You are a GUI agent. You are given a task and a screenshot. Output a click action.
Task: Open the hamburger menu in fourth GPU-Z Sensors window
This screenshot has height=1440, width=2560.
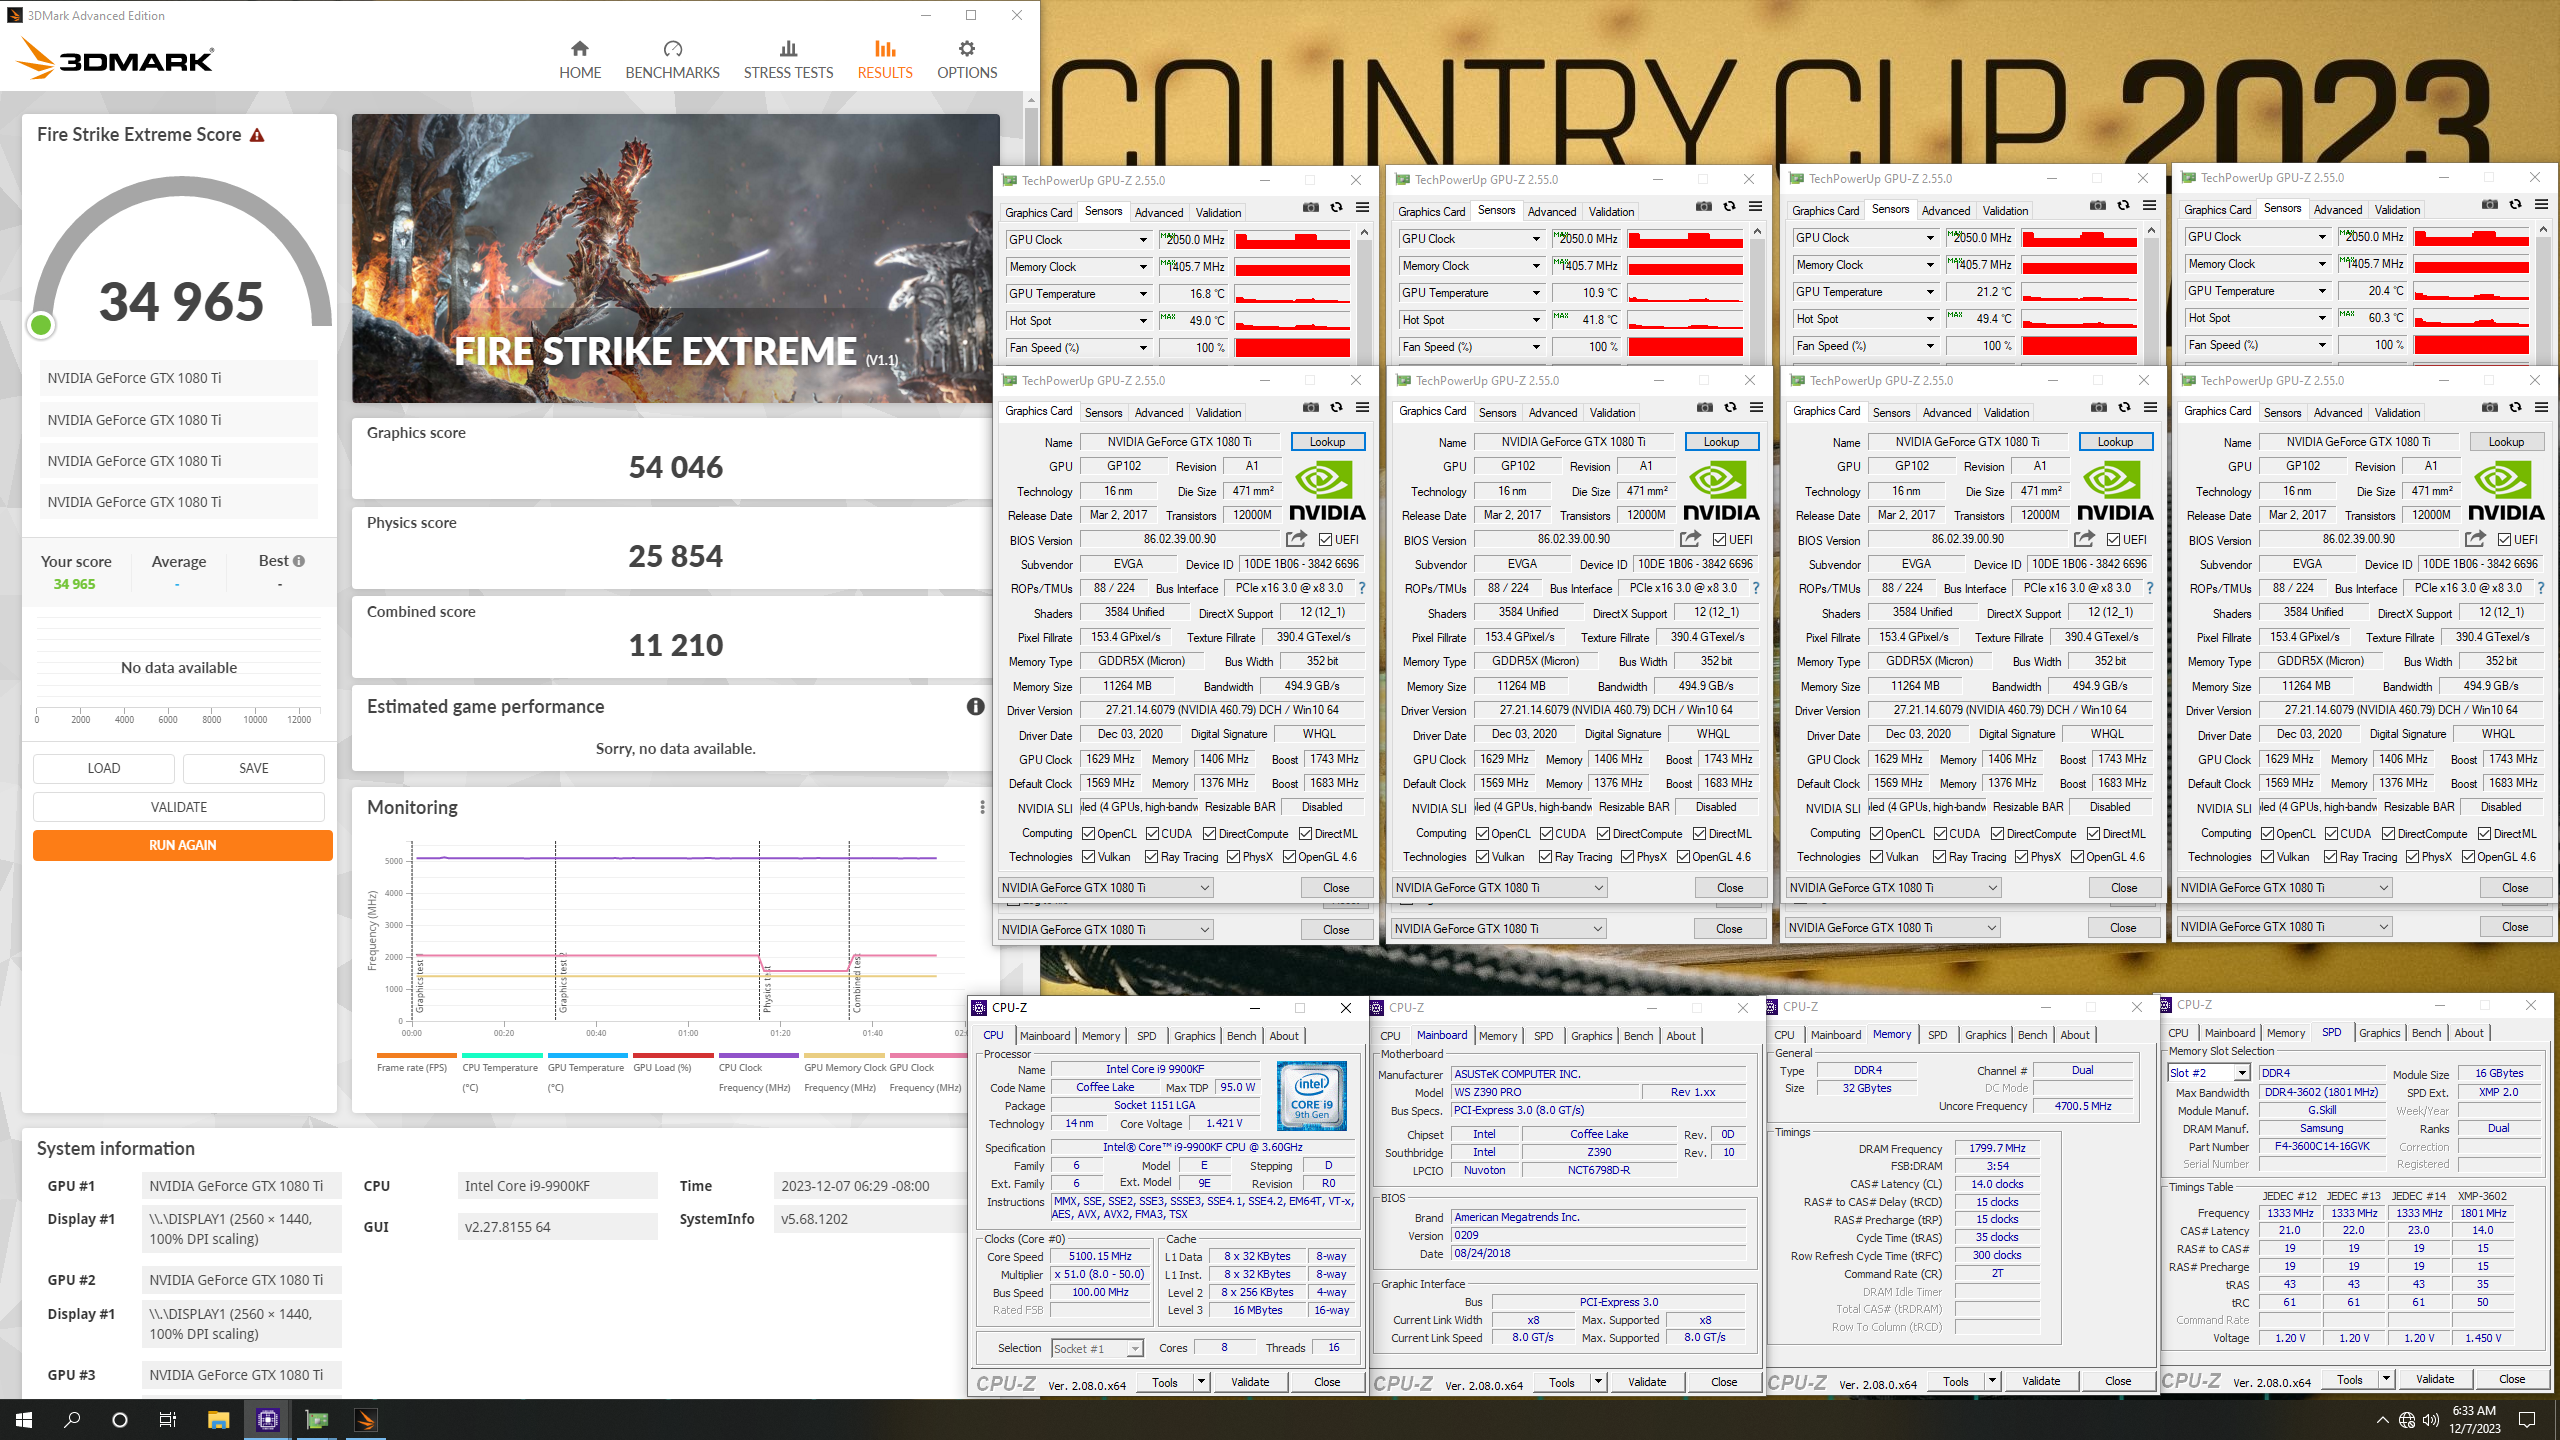[x=2541, y=205]
